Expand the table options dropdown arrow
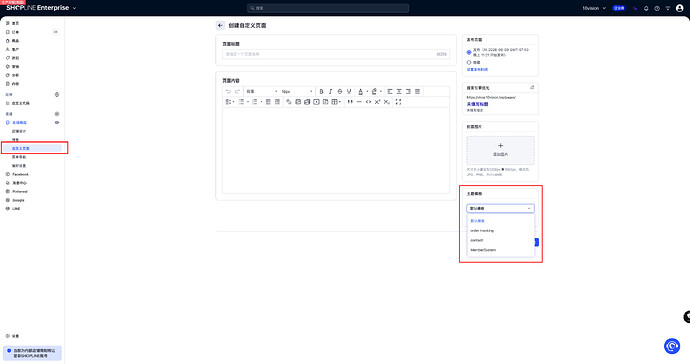 coord(340,102)
